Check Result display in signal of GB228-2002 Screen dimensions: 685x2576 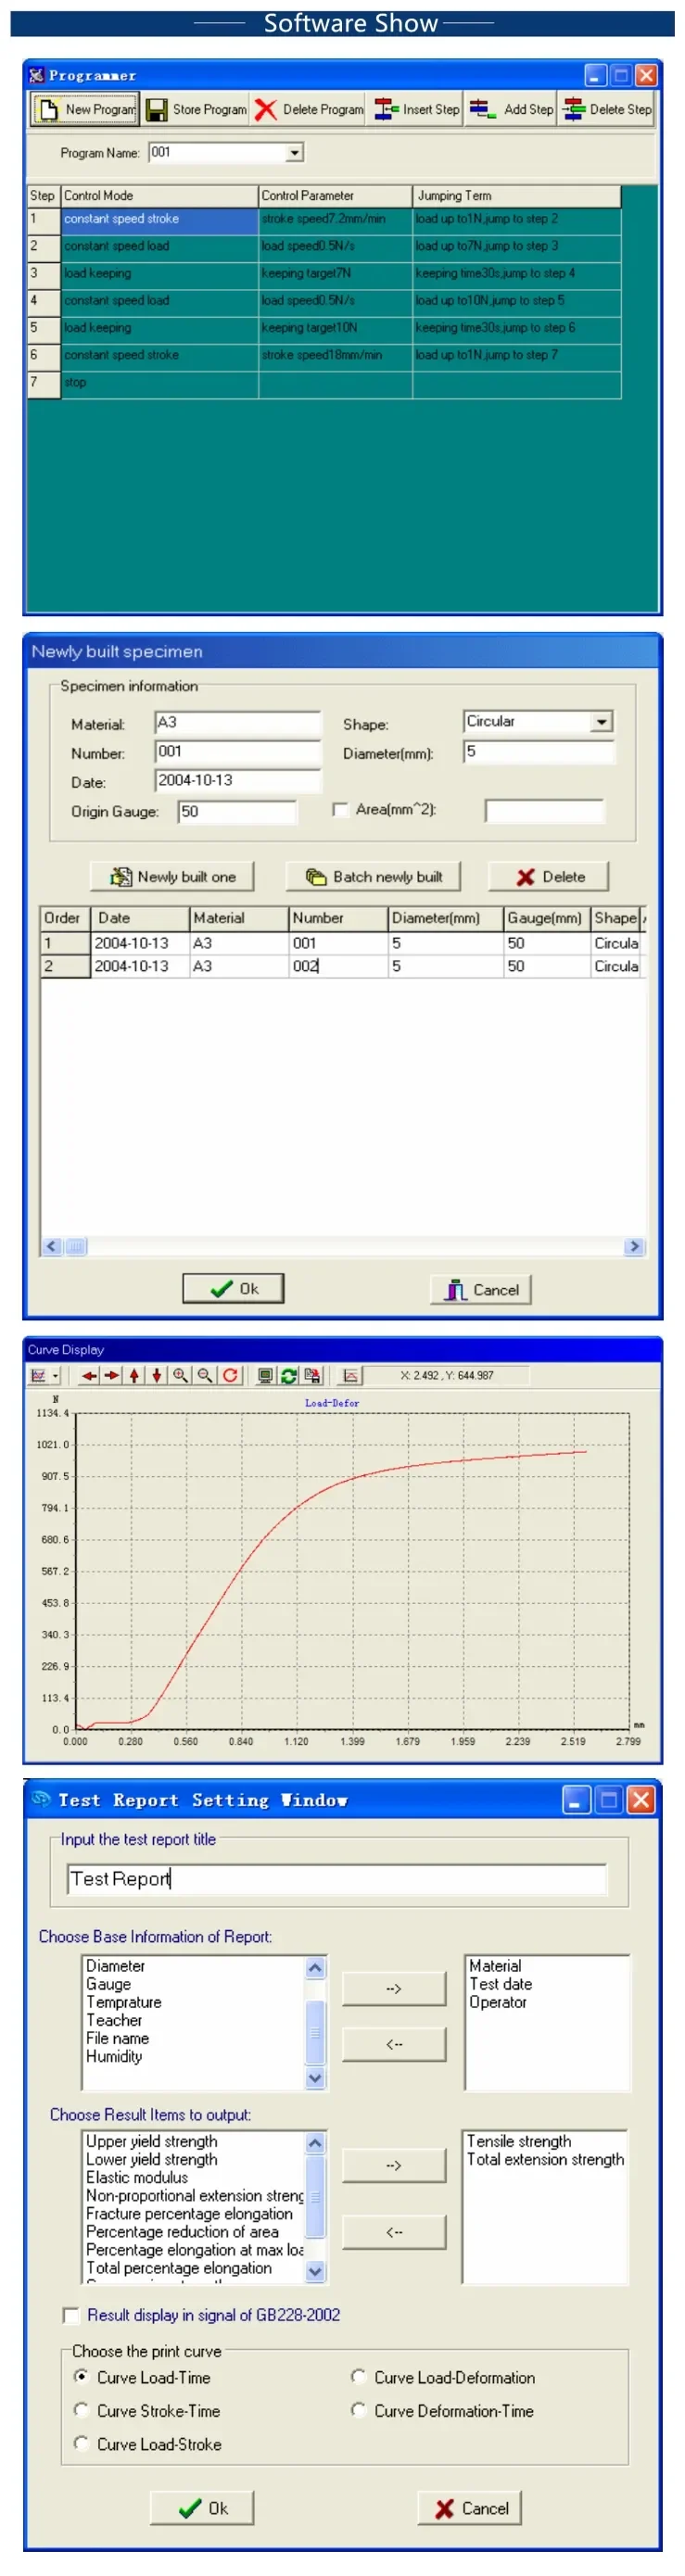pos(71,2315)
